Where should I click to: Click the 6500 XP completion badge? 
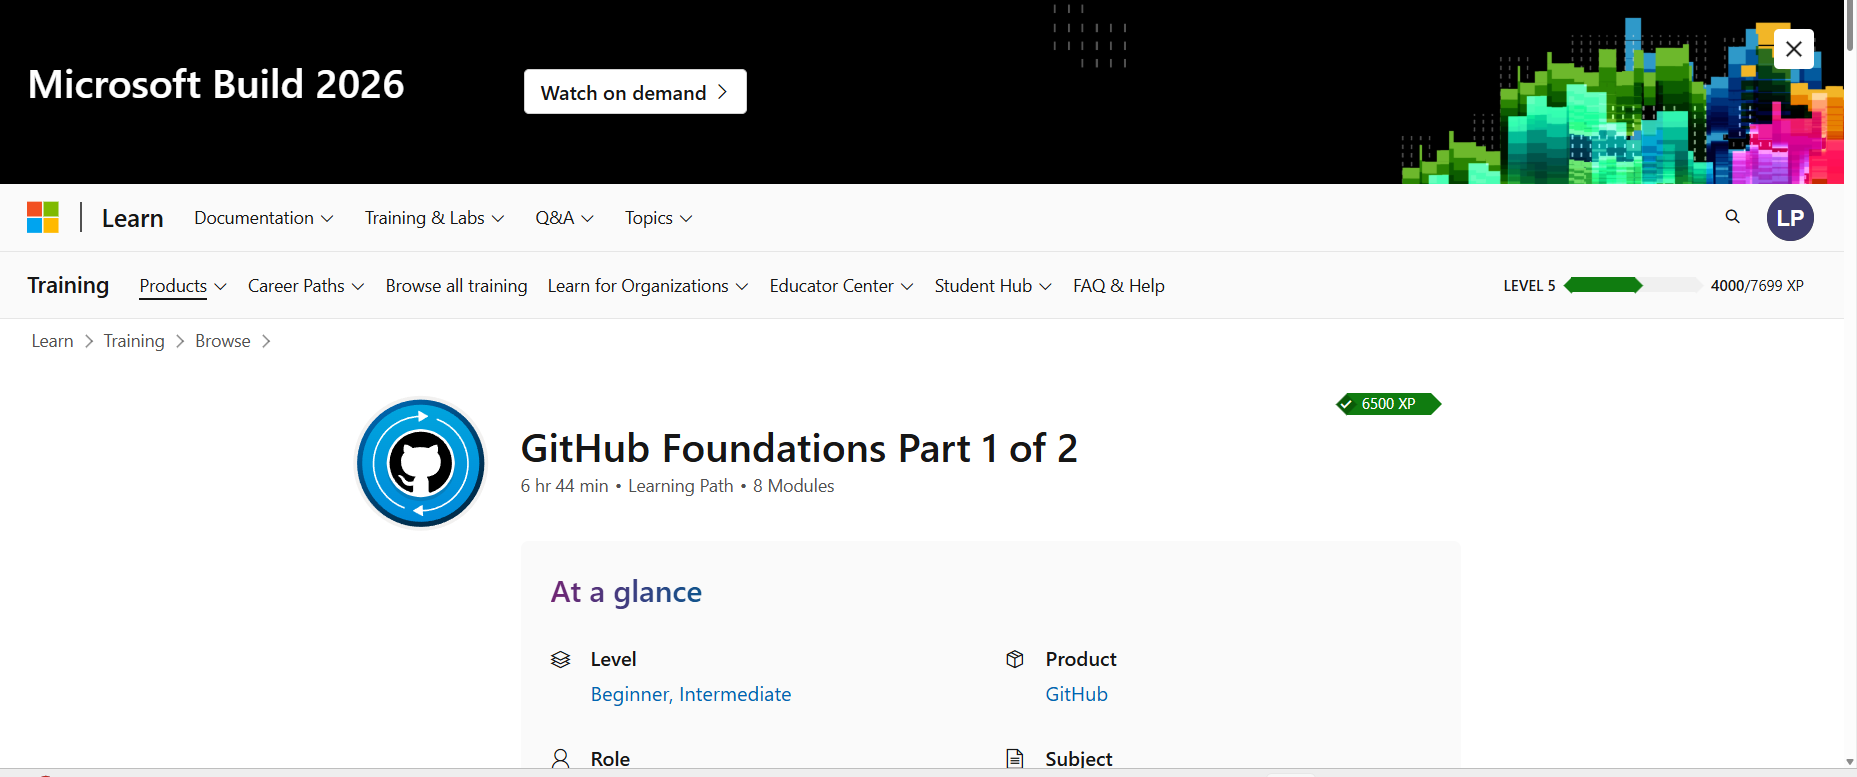[x=1388, y=404]
